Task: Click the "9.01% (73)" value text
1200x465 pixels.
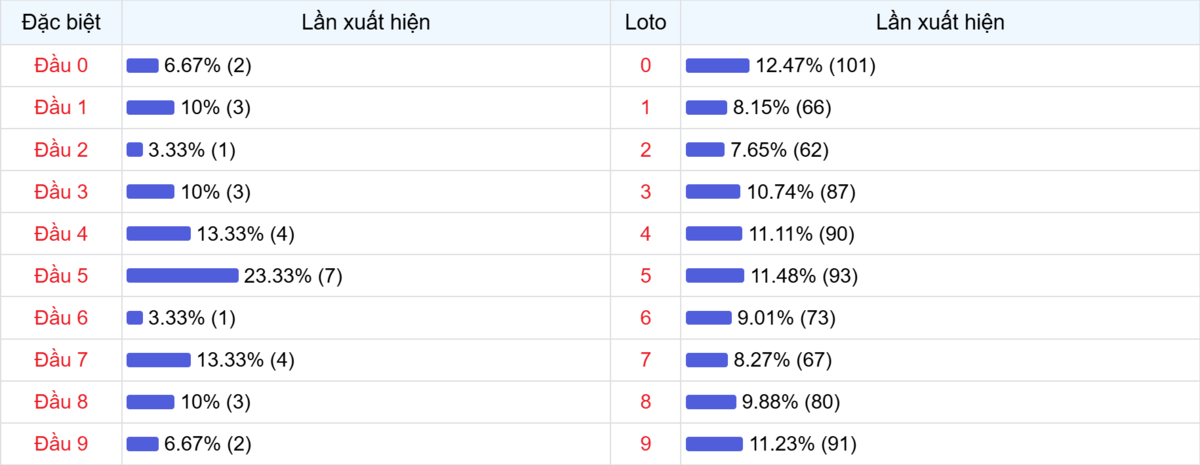Action: tap(786, 318)
